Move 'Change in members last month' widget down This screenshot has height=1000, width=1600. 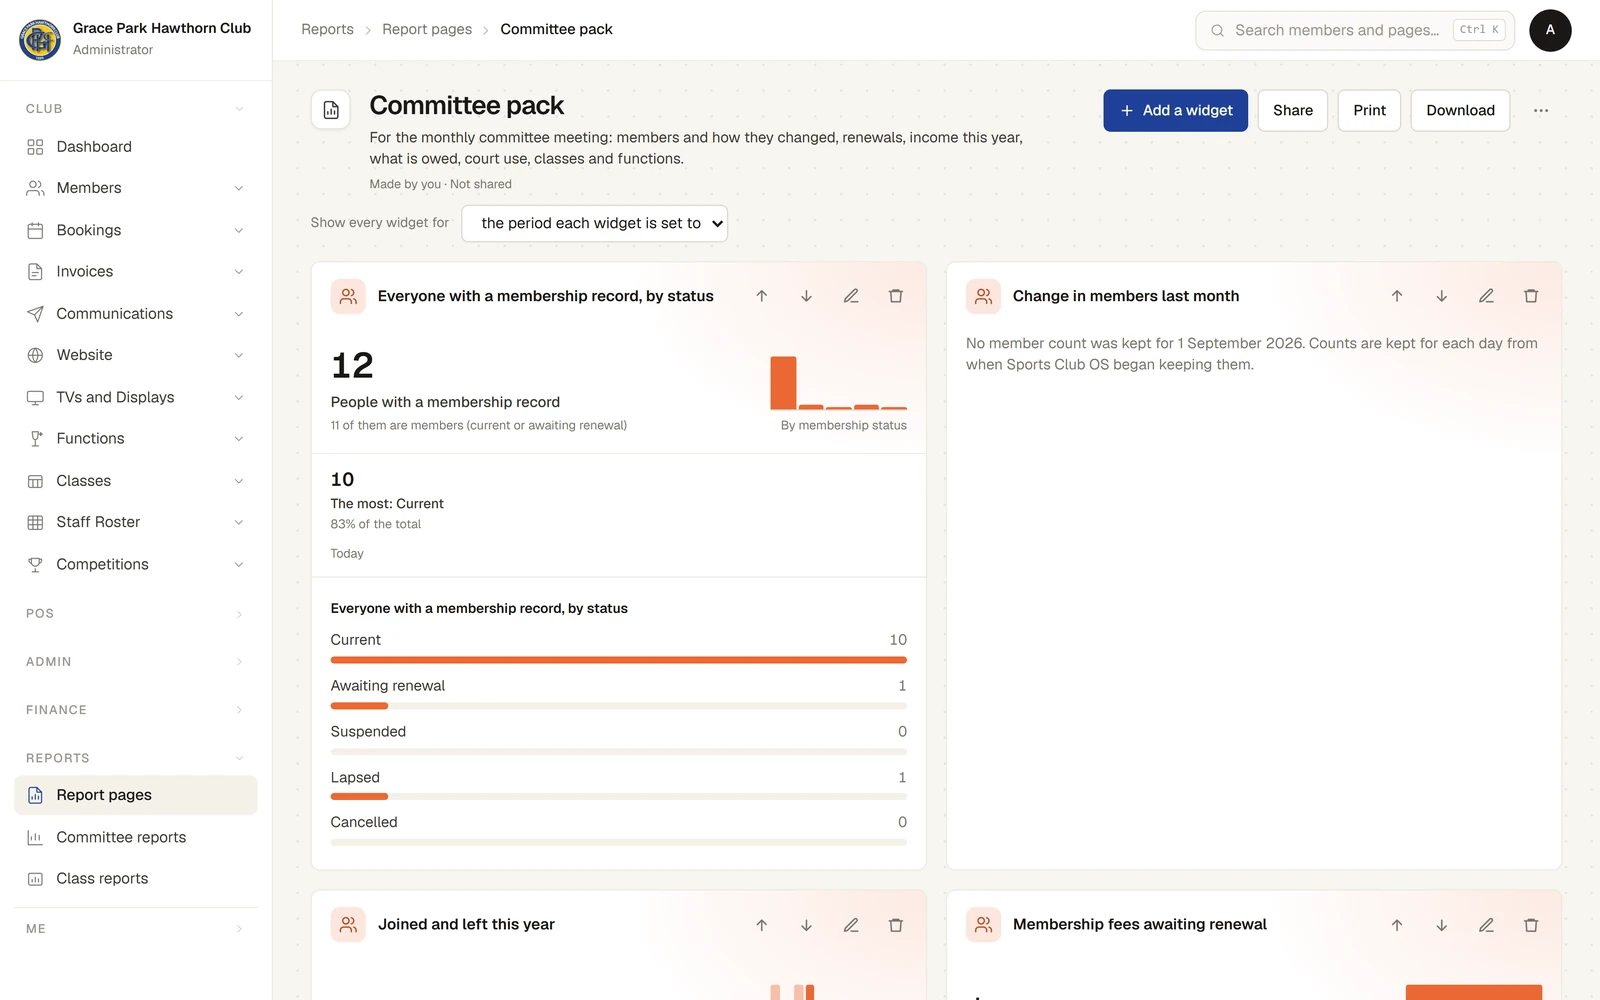(x=1442, y=296)
